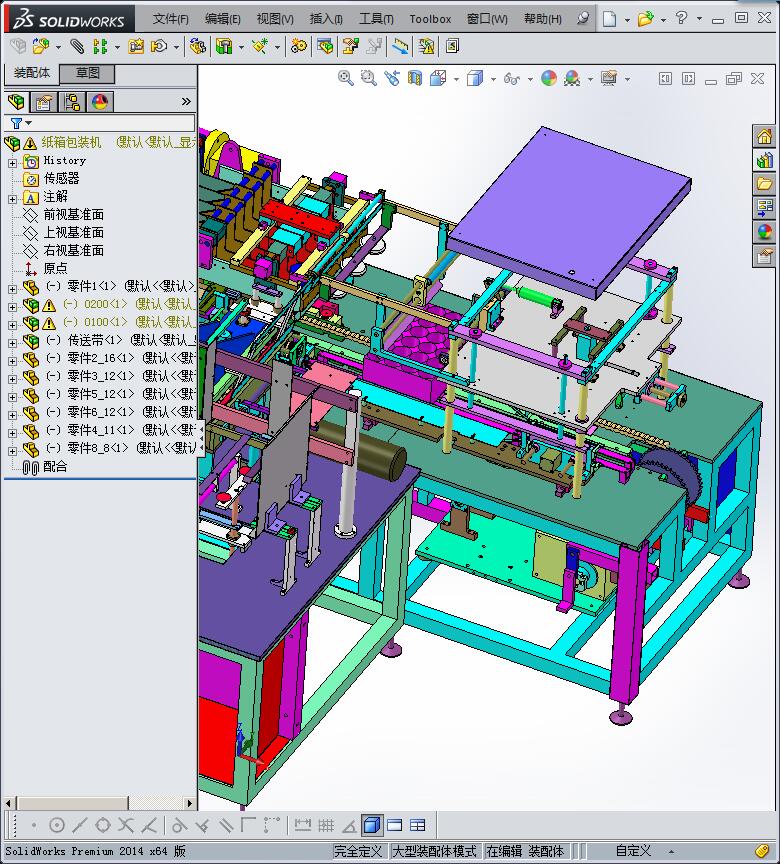Viewport: 780px width, 864px height.
Task: Open the DisplayManager tab icon
Action: point(100,101)
